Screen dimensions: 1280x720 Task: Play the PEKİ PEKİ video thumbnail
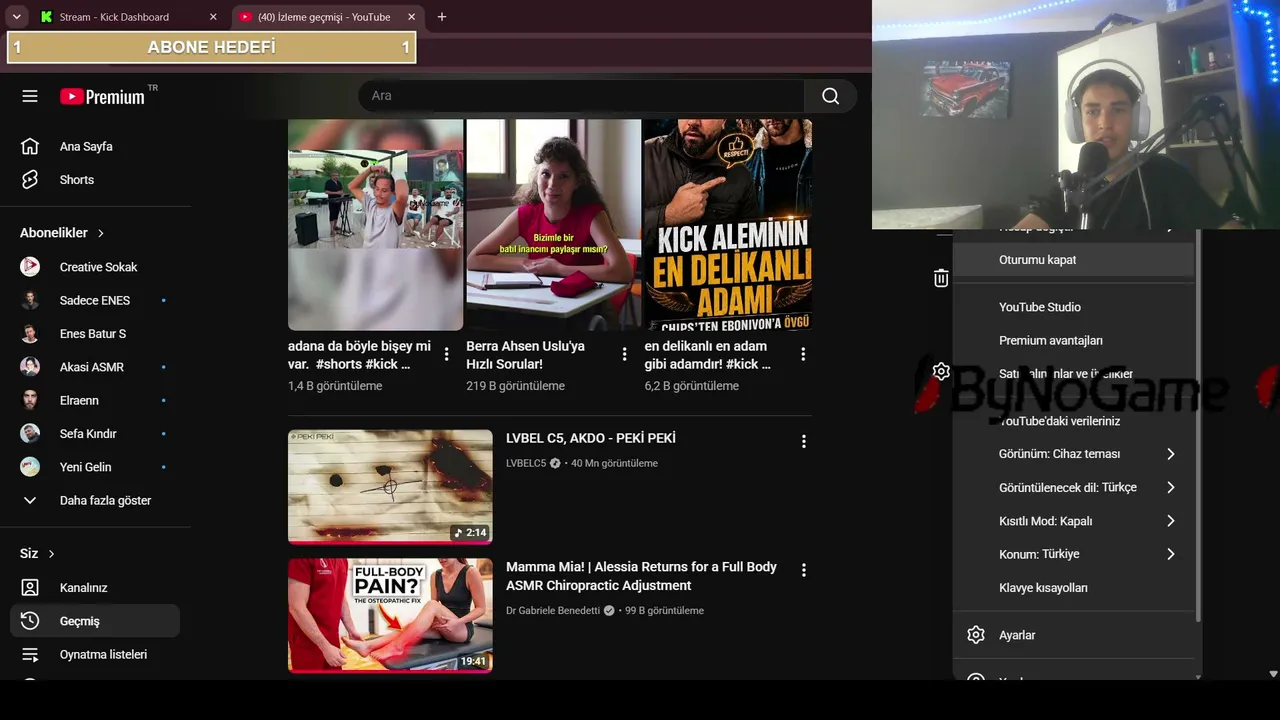point(390,487)
